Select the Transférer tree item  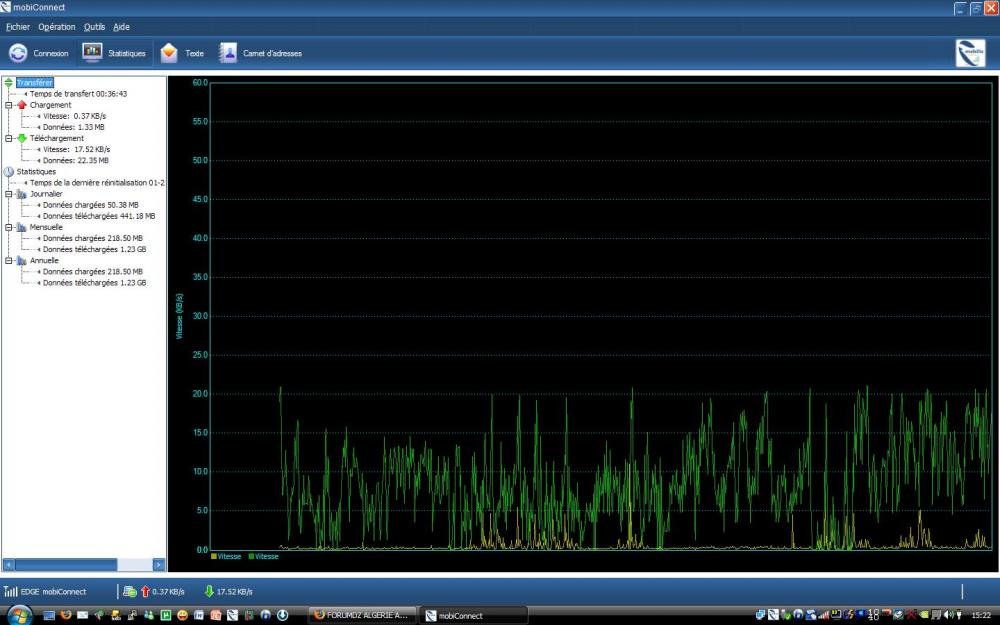point(34,83)
